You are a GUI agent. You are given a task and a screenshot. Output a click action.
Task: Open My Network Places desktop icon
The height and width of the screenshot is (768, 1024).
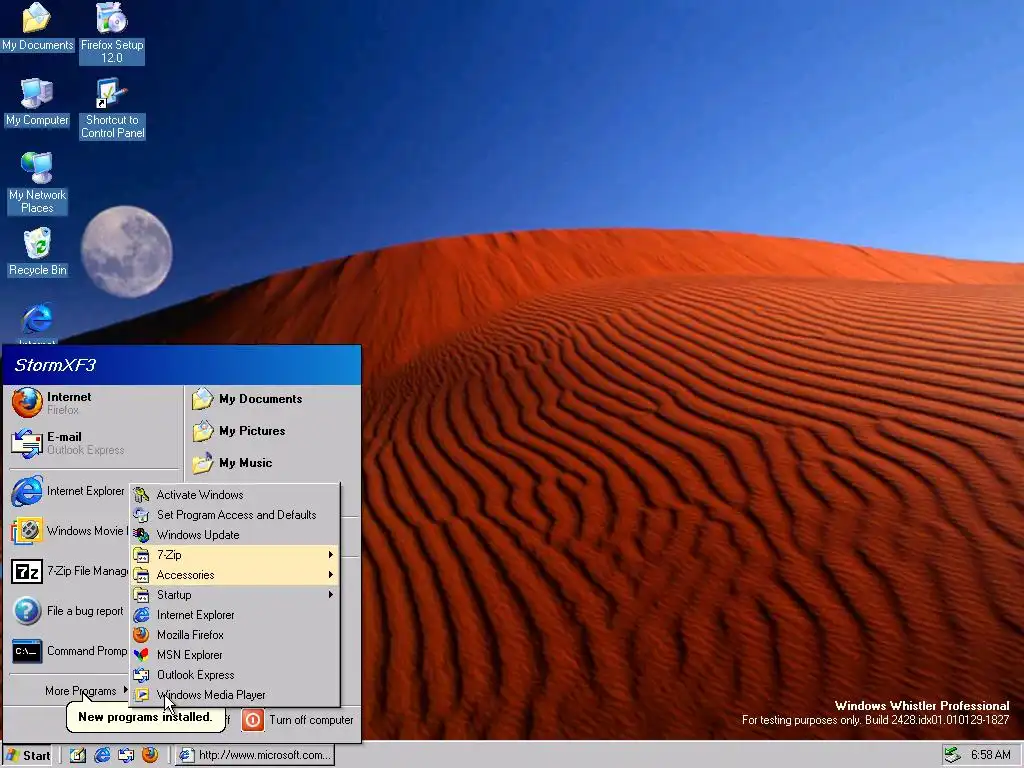pos(37,183)
